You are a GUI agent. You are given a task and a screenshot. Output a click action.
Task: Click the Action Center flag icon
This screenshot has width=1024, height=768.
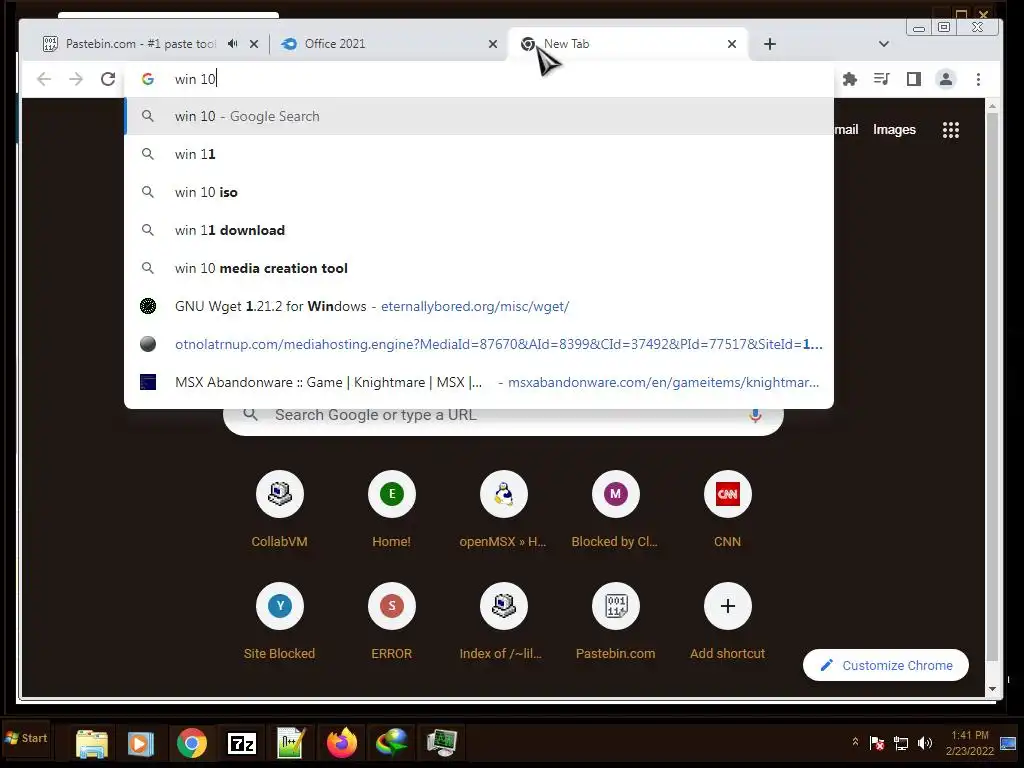point(877,743)
